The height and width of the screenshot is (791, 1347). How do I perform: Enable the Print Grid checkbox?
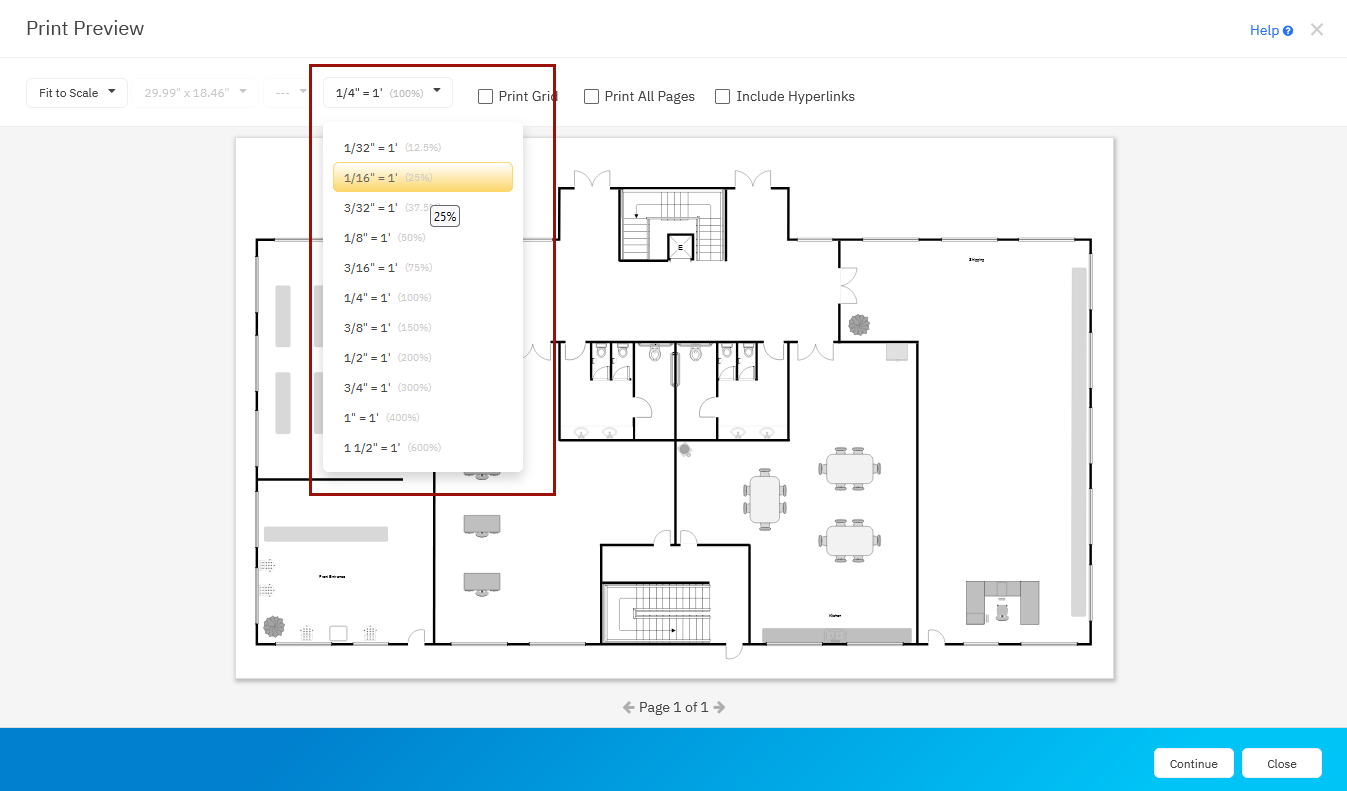tap(486, 97)
